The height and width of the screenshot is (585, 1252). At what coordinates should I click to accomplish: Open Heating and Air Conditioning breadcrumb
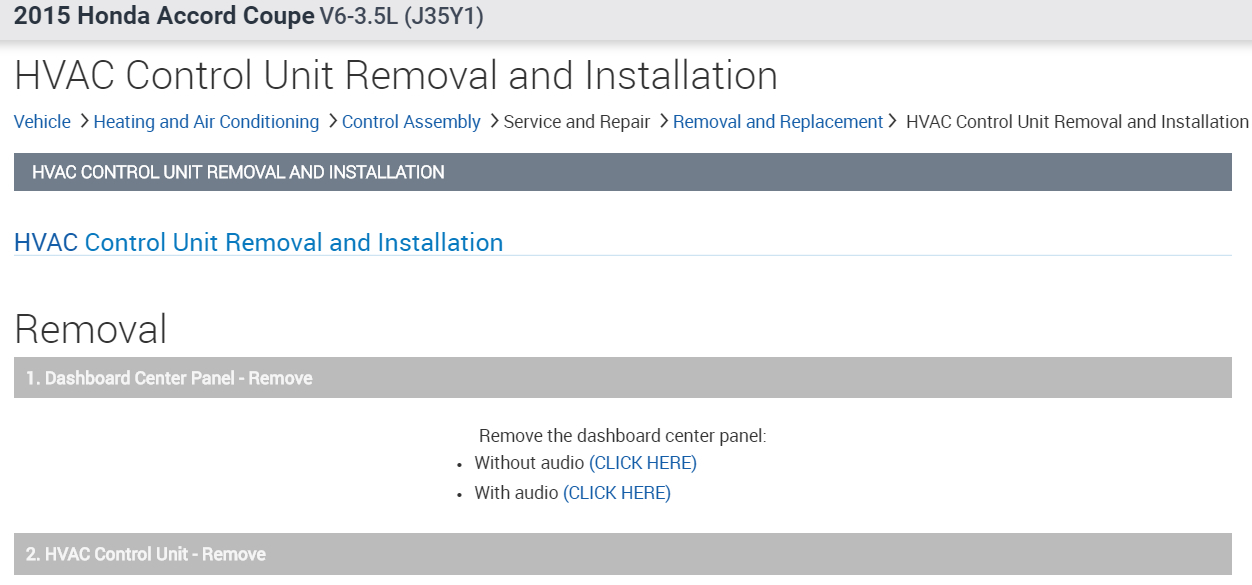click(206, 122)
